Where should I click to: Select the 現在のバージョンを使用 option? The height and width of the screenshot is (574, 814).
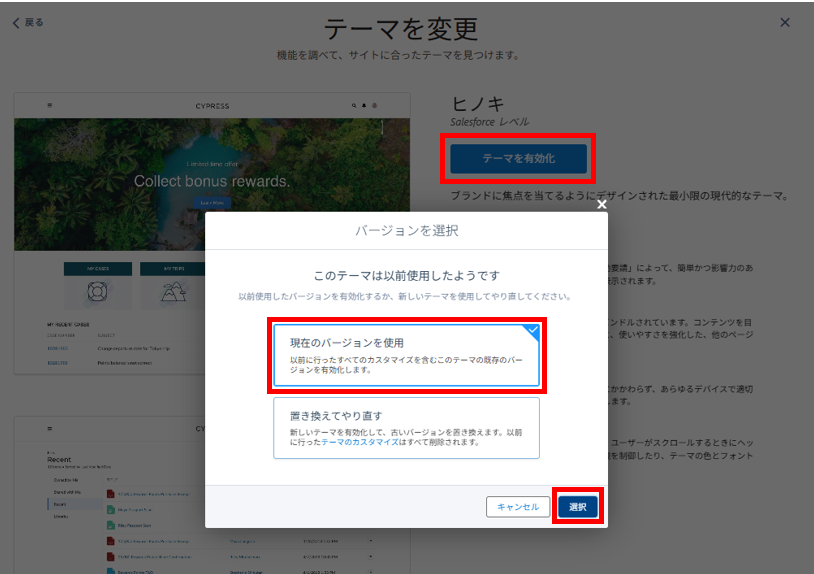pyautogui.click(x=406, y=355)
